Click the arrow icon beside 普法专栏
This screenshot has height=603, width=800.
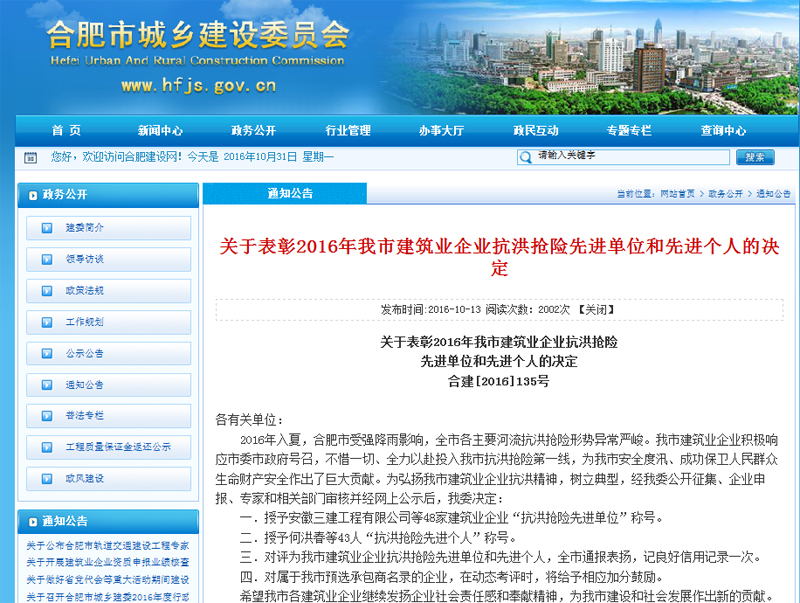pyautogui.click(x=47, y=415)
